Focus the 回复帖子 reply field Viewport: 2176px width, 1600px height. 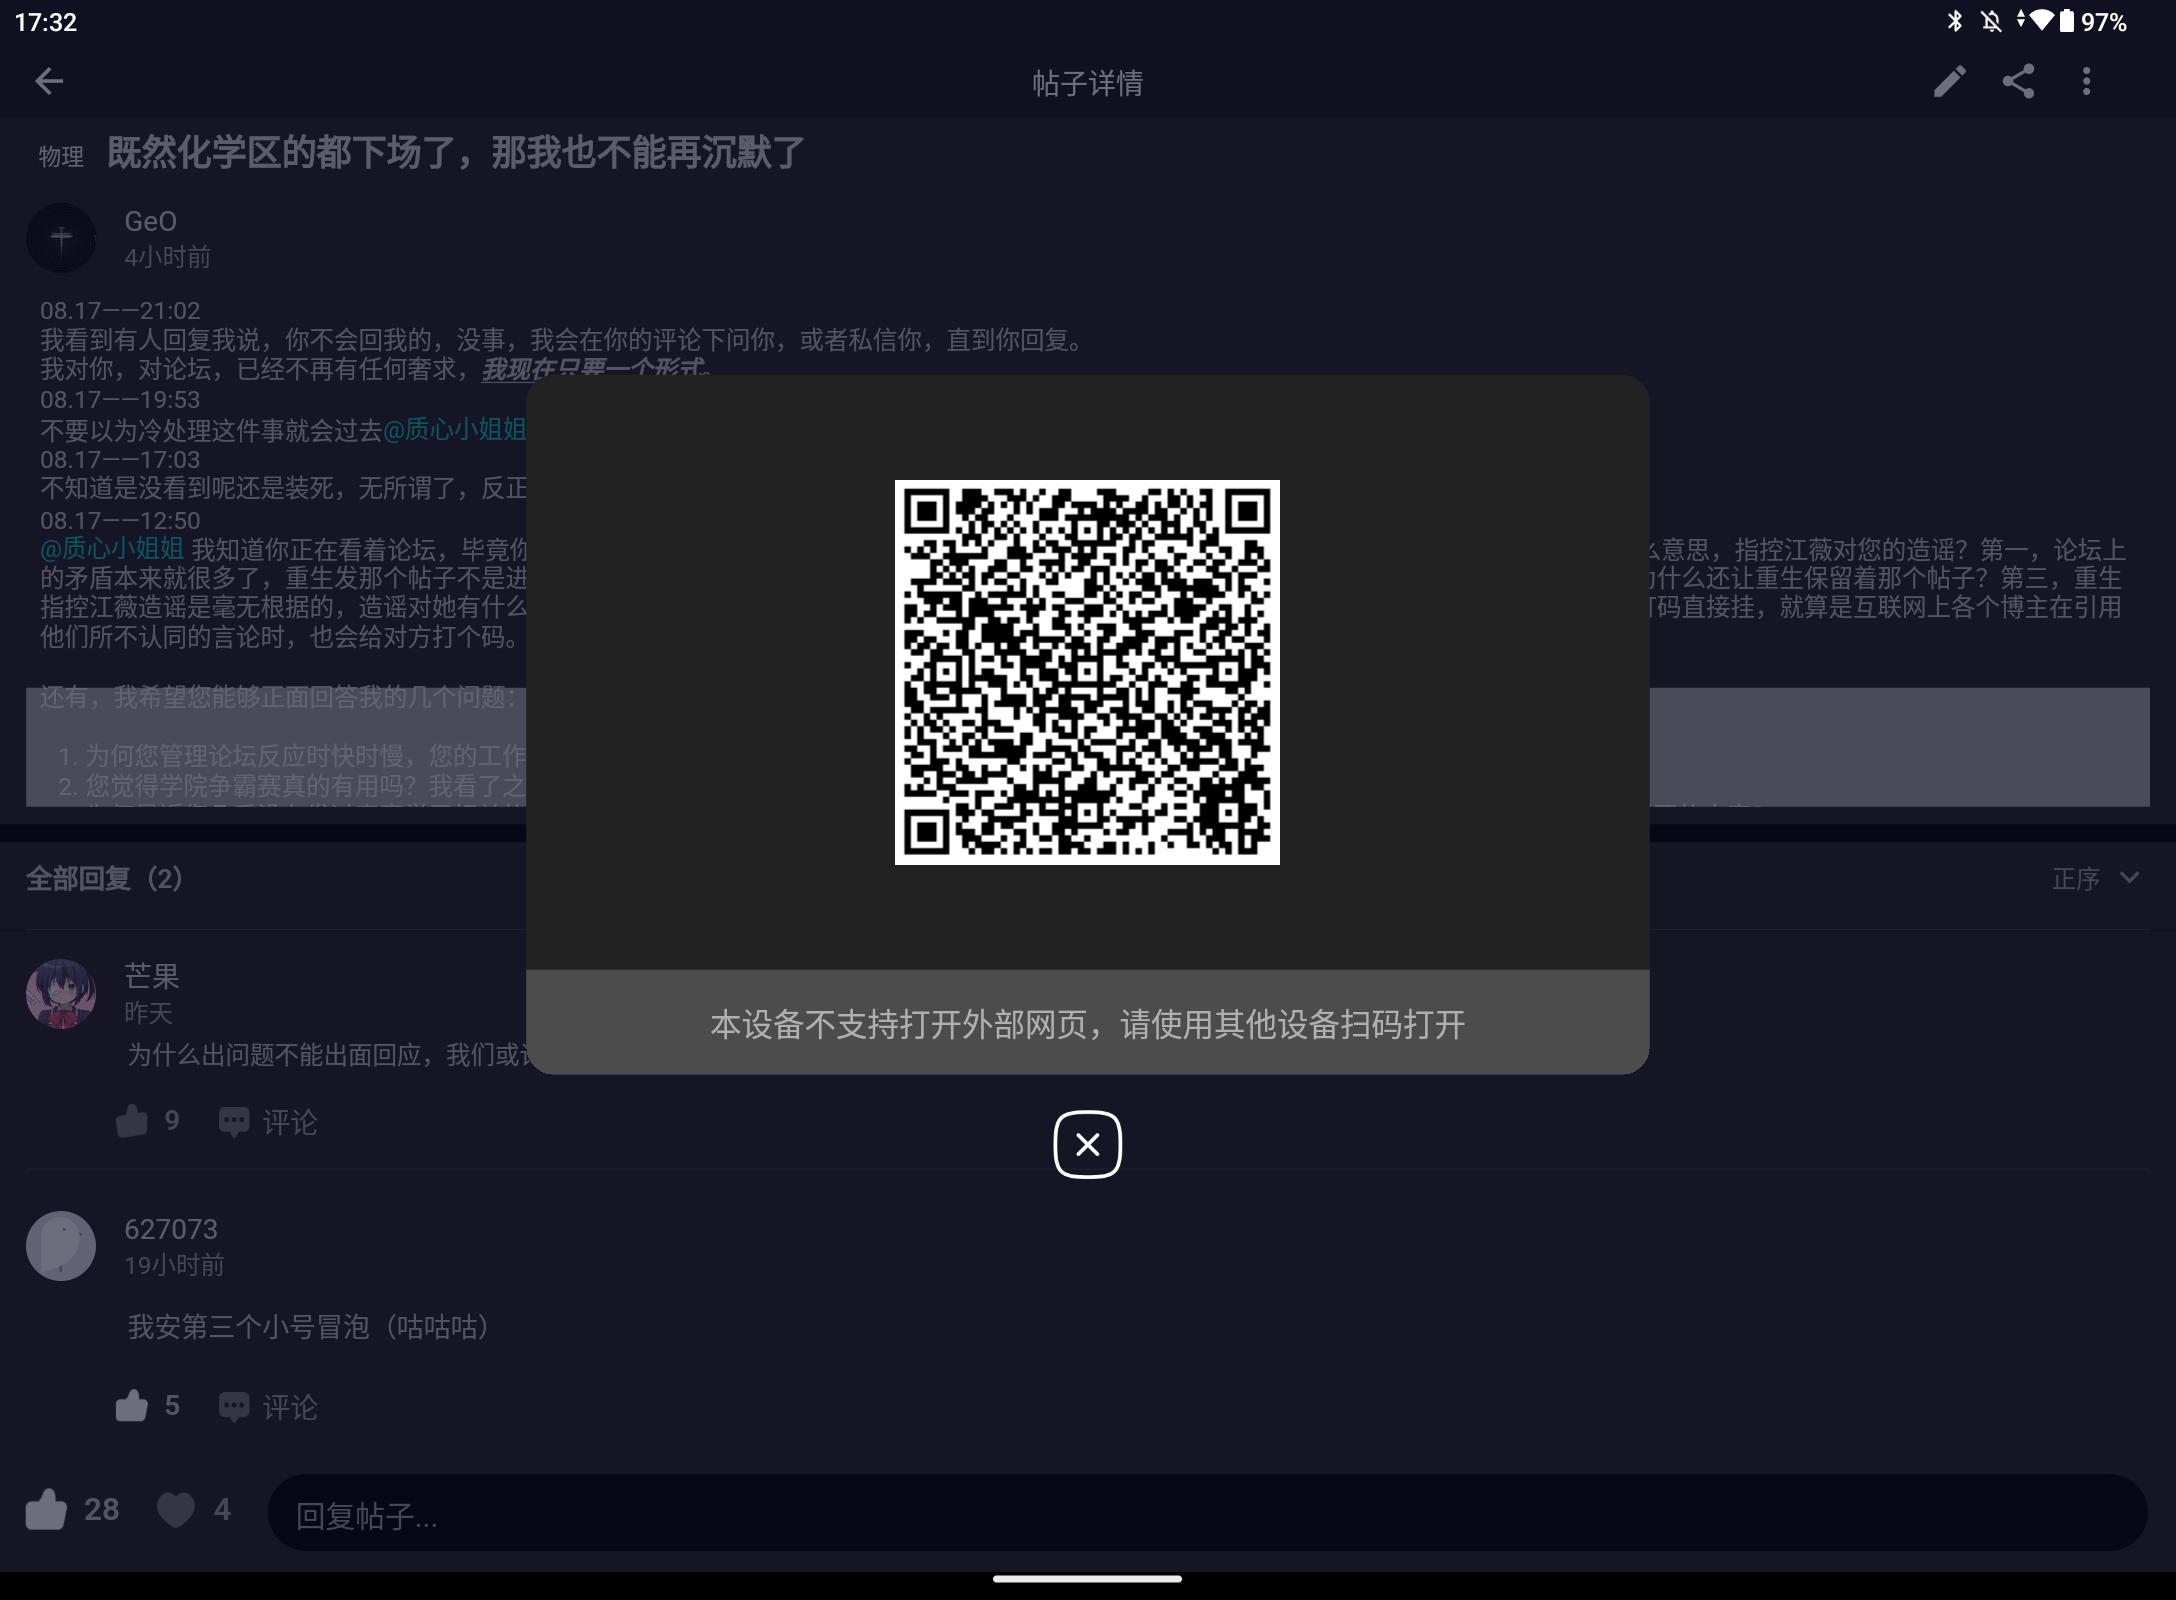coord(1207,1513)
